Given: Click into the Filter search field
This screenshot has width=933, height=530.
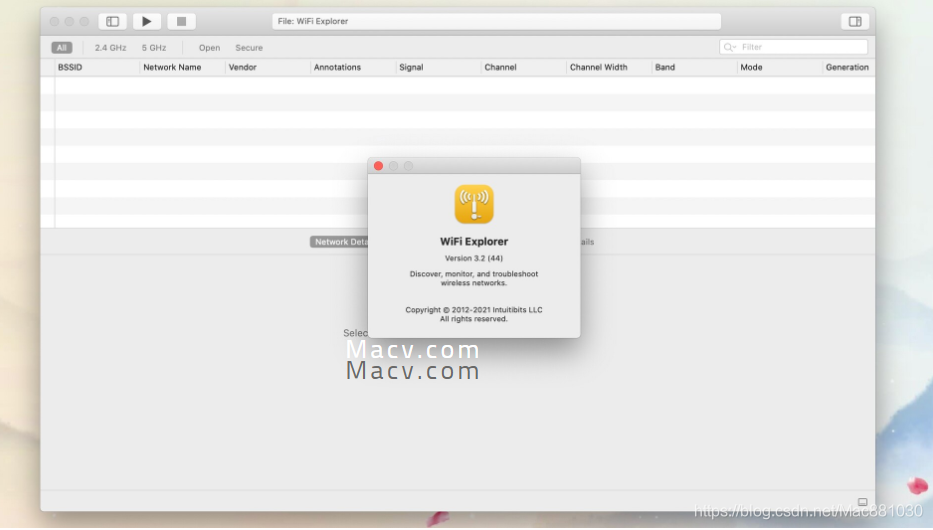Looking at the screenshot, I should tap(794, 47).
